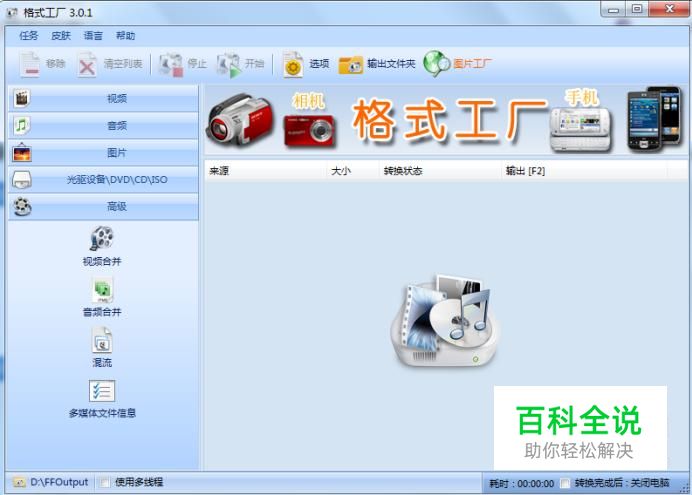Click the 选项 toolbar label

tap(319, 64)
